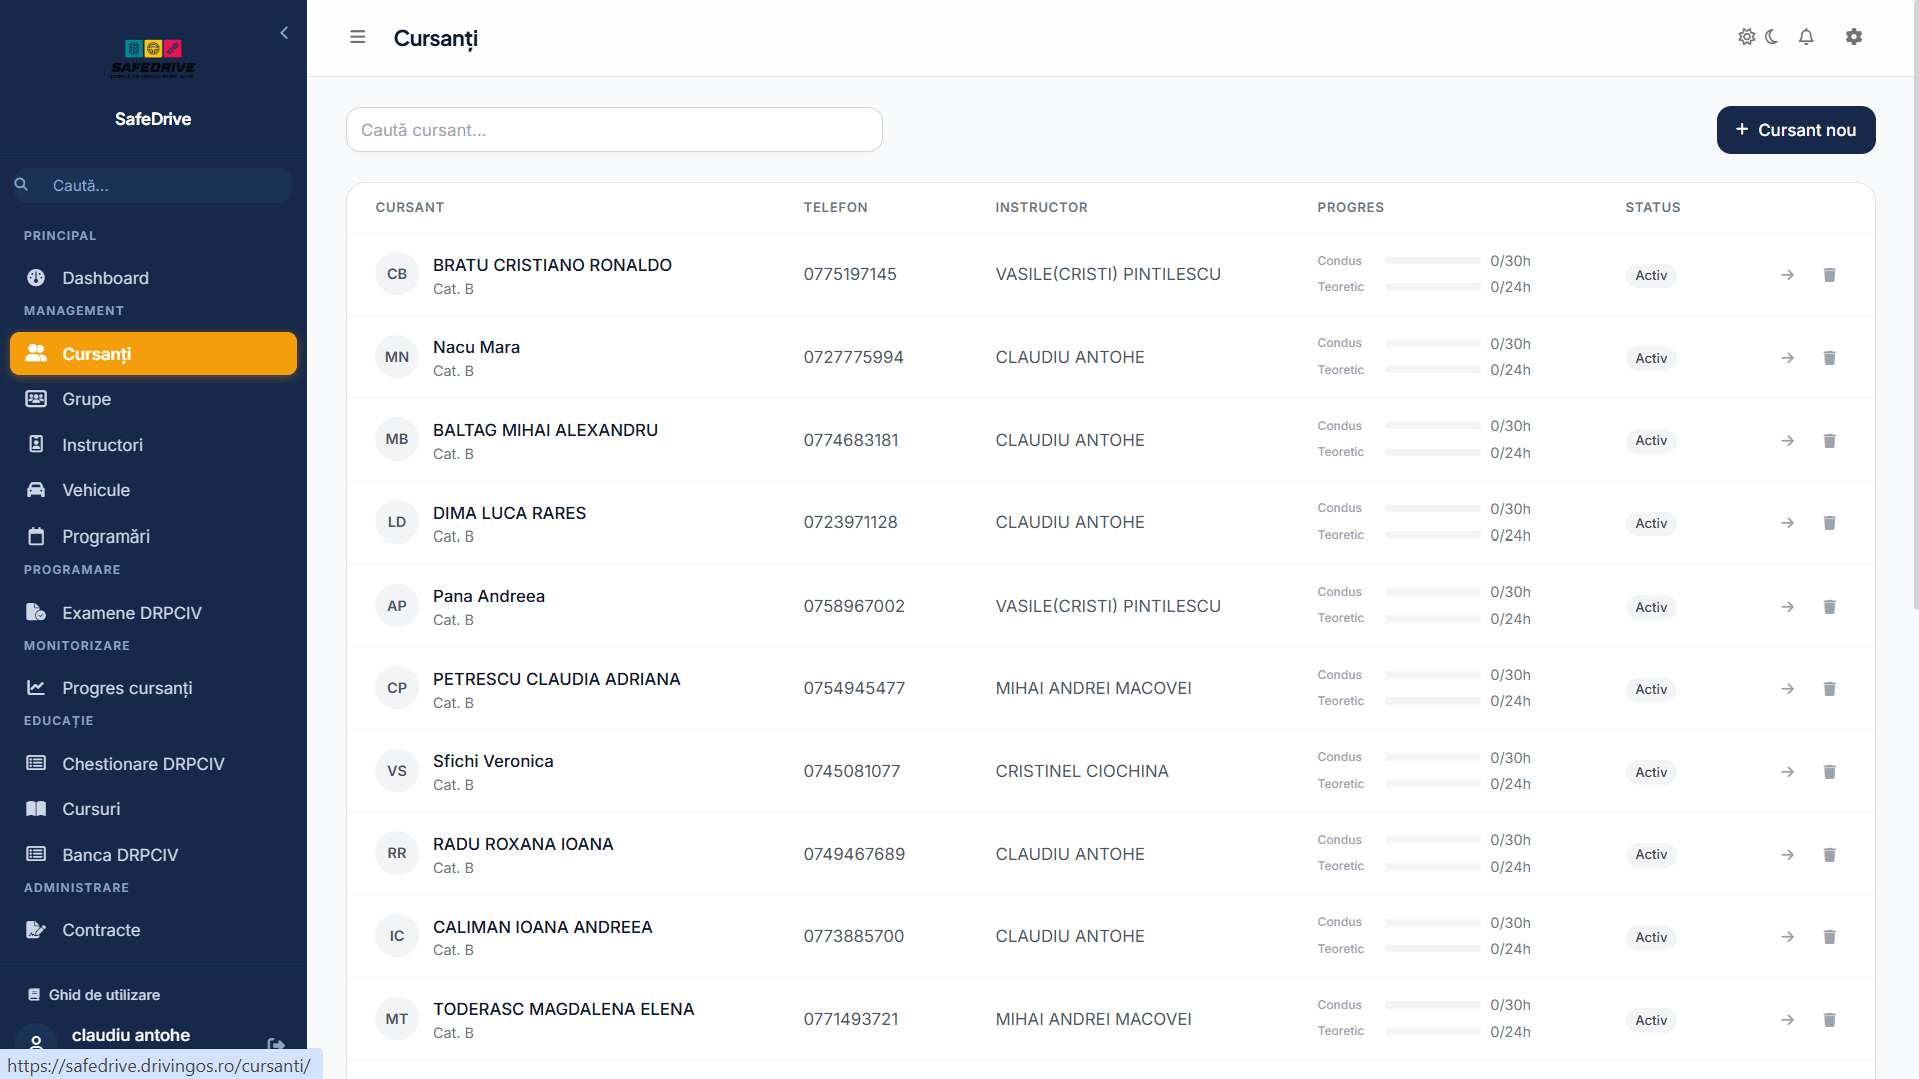Click the STATUS column header
1919x1079 pixels.
click(1653, 207)
